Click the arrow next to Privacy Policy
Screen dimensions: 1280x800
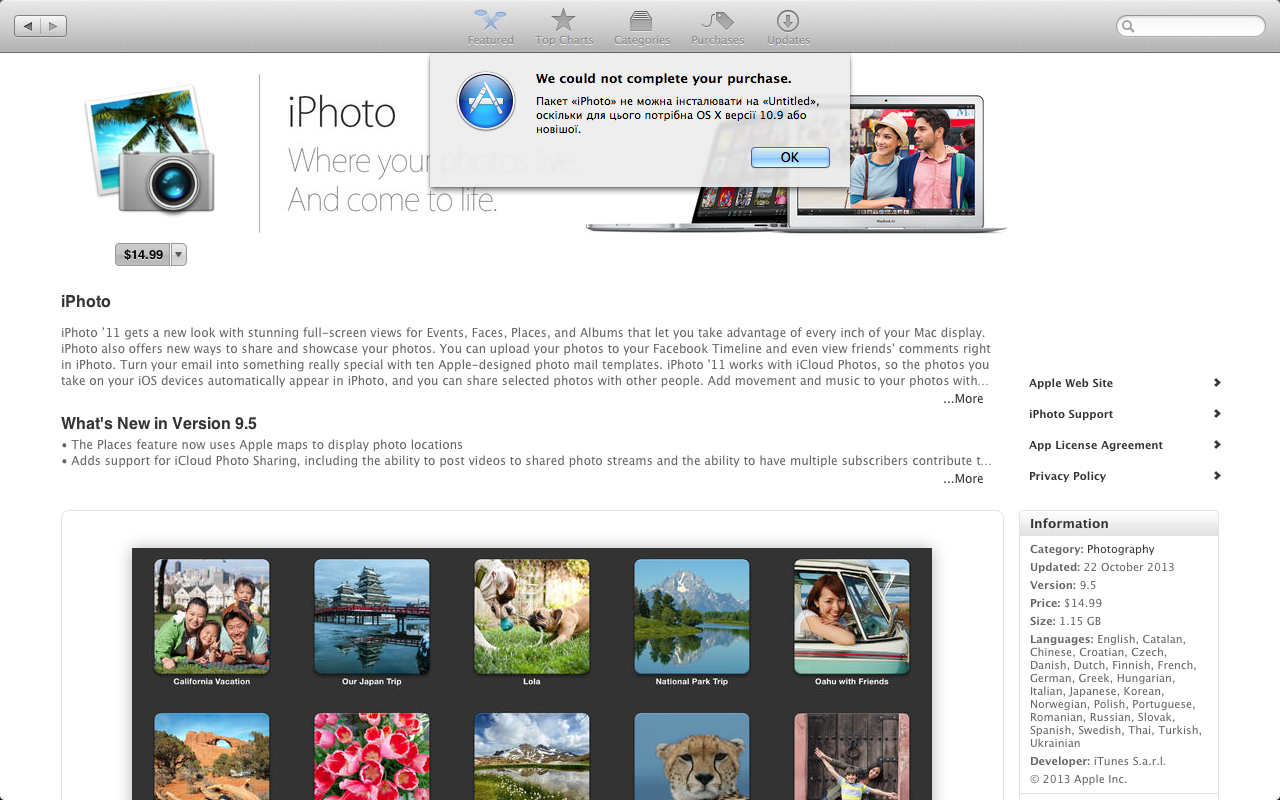point(1217,475)
